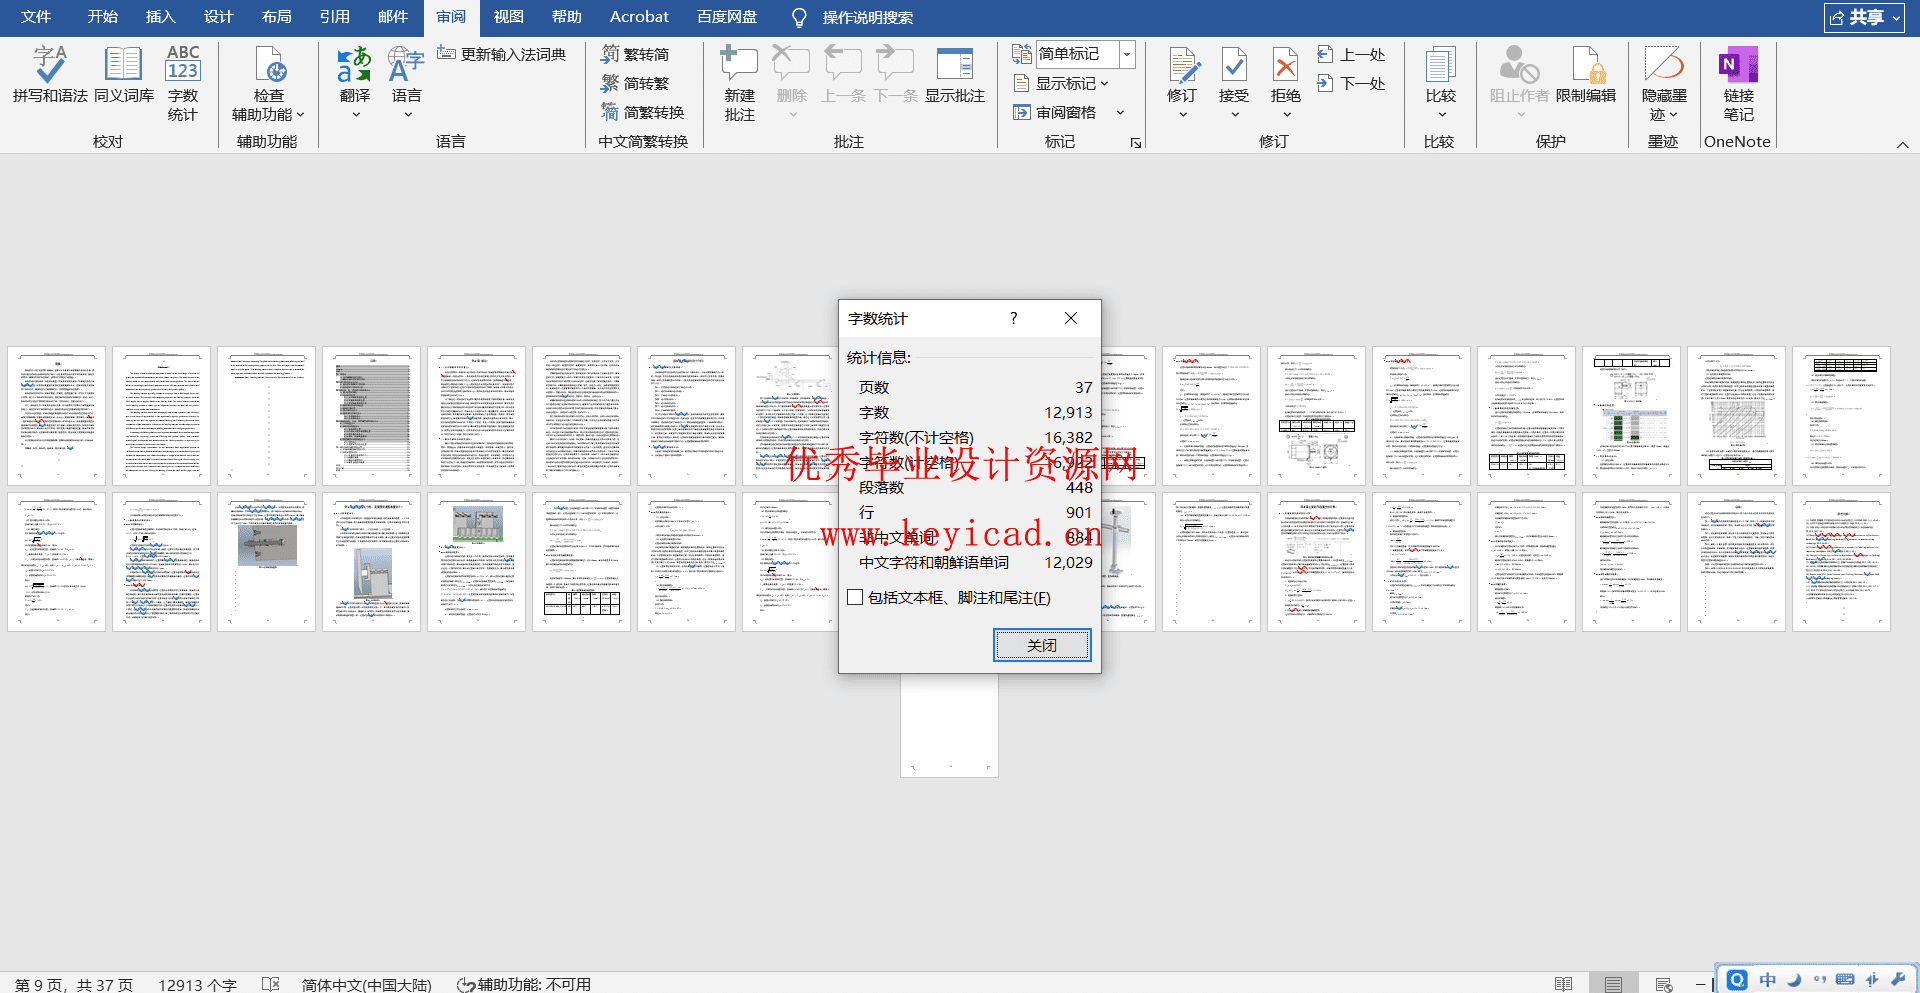Open the tracking (标记) group dialog launcher
Image resolution: width=1920 pixels, height=993 pixels.
click(x=1136, y=143)
